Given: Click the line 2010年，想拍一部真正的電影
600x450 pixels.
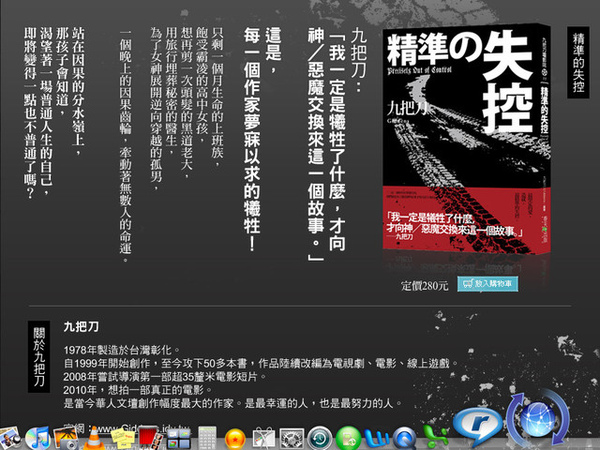Looking at the screenshot, I should click(138, 390).
